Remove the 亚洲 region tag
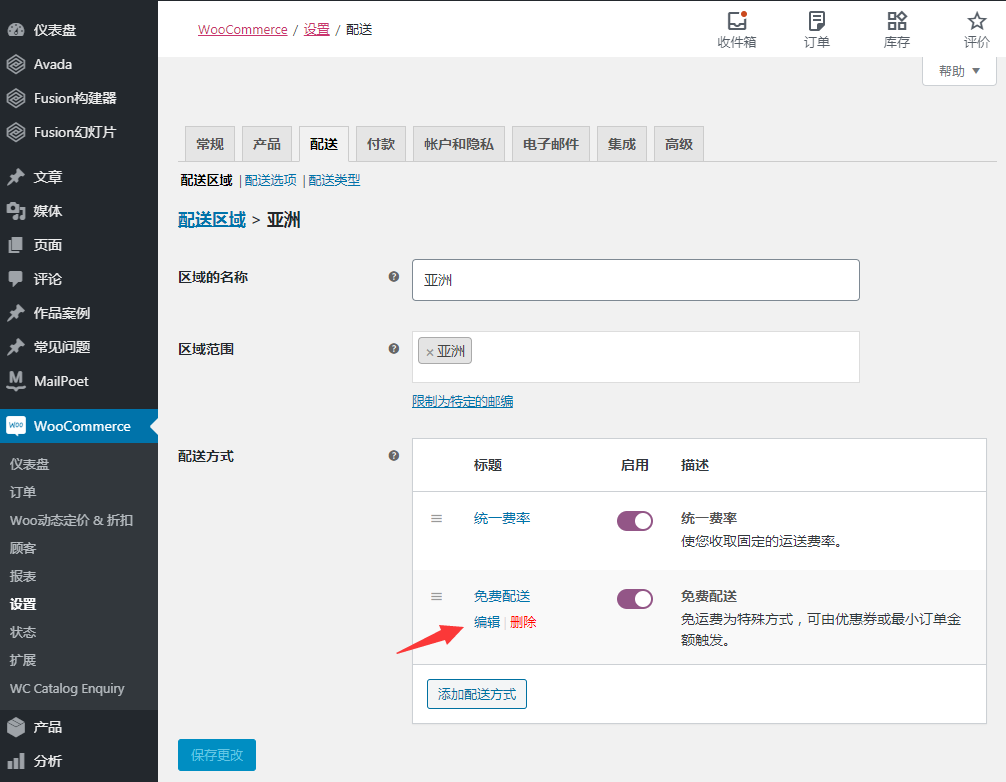This screenshot has height=782, width=1006. (430, 352)
